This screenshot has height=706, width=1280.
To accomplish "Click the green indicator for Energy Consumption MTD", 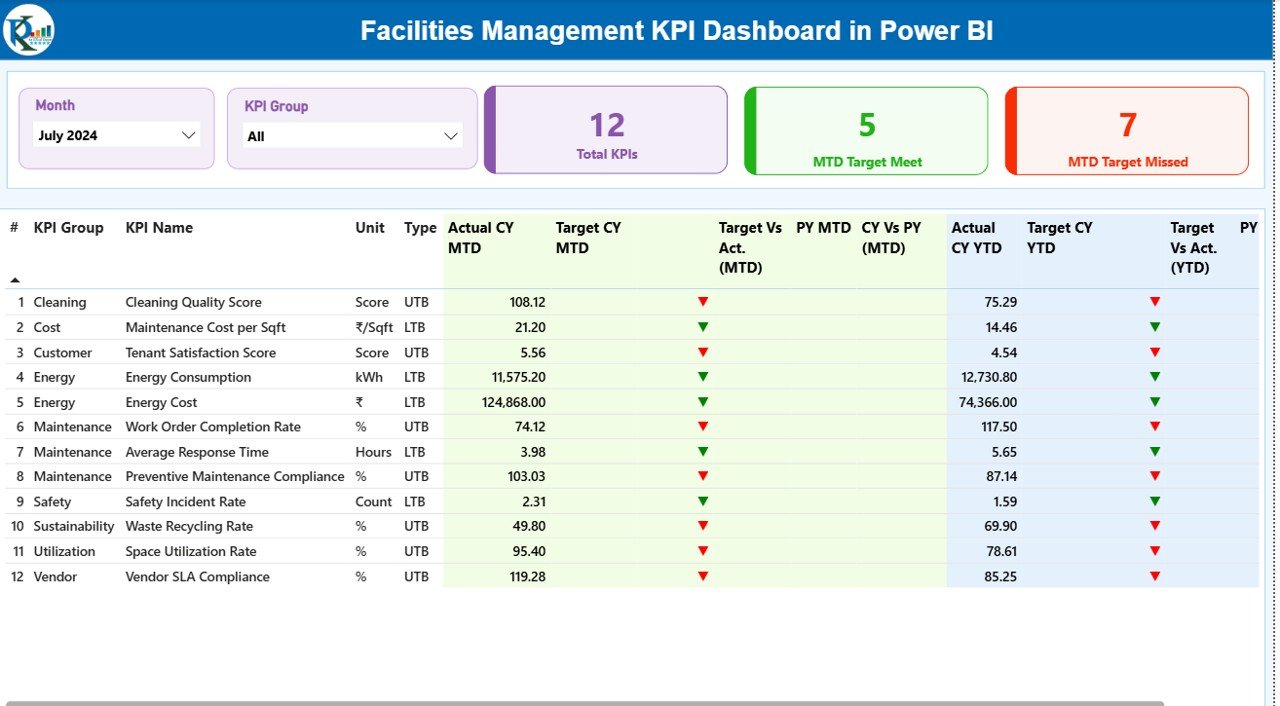I will [x=703, y=376].
